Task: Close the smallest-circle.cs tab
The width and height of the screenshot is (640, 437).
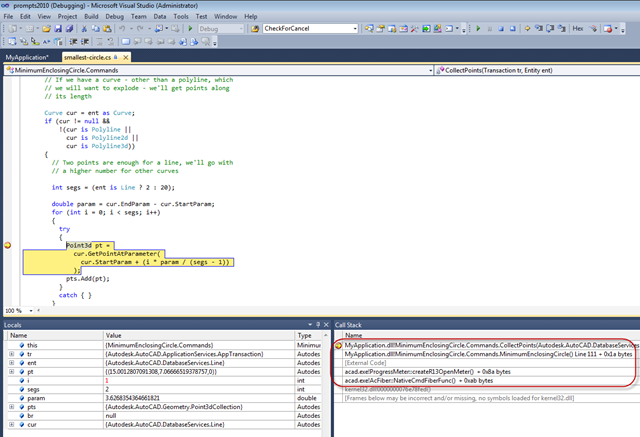Action: [x=125, y=58]
